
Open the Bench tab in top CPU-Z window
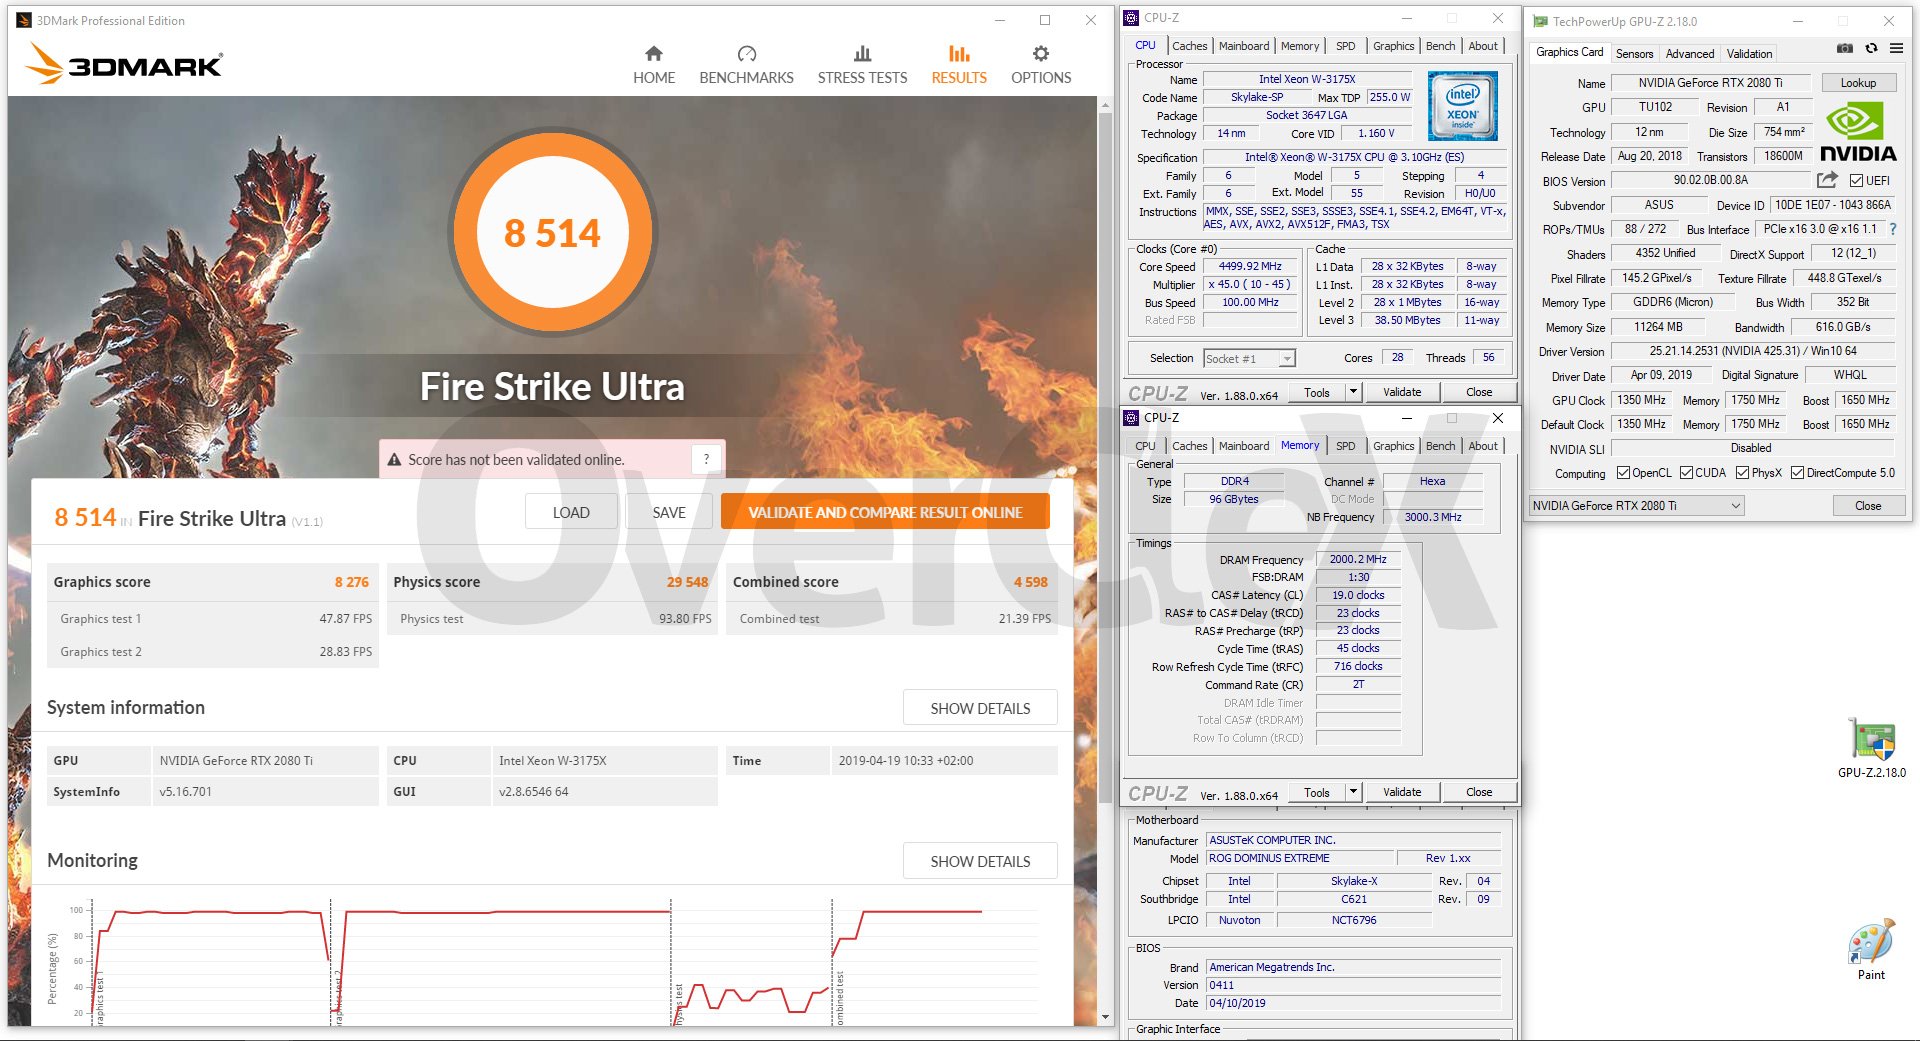(1440, 46)
